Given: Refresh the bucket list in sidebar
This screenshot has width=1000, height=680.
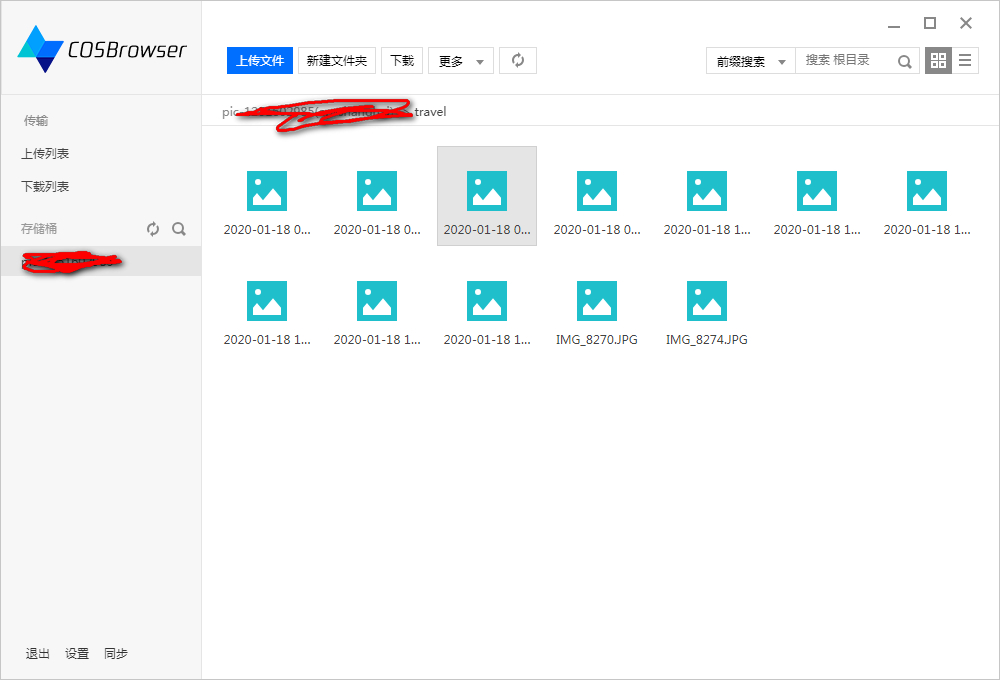Looking at the screenshot, I should 153,229.
